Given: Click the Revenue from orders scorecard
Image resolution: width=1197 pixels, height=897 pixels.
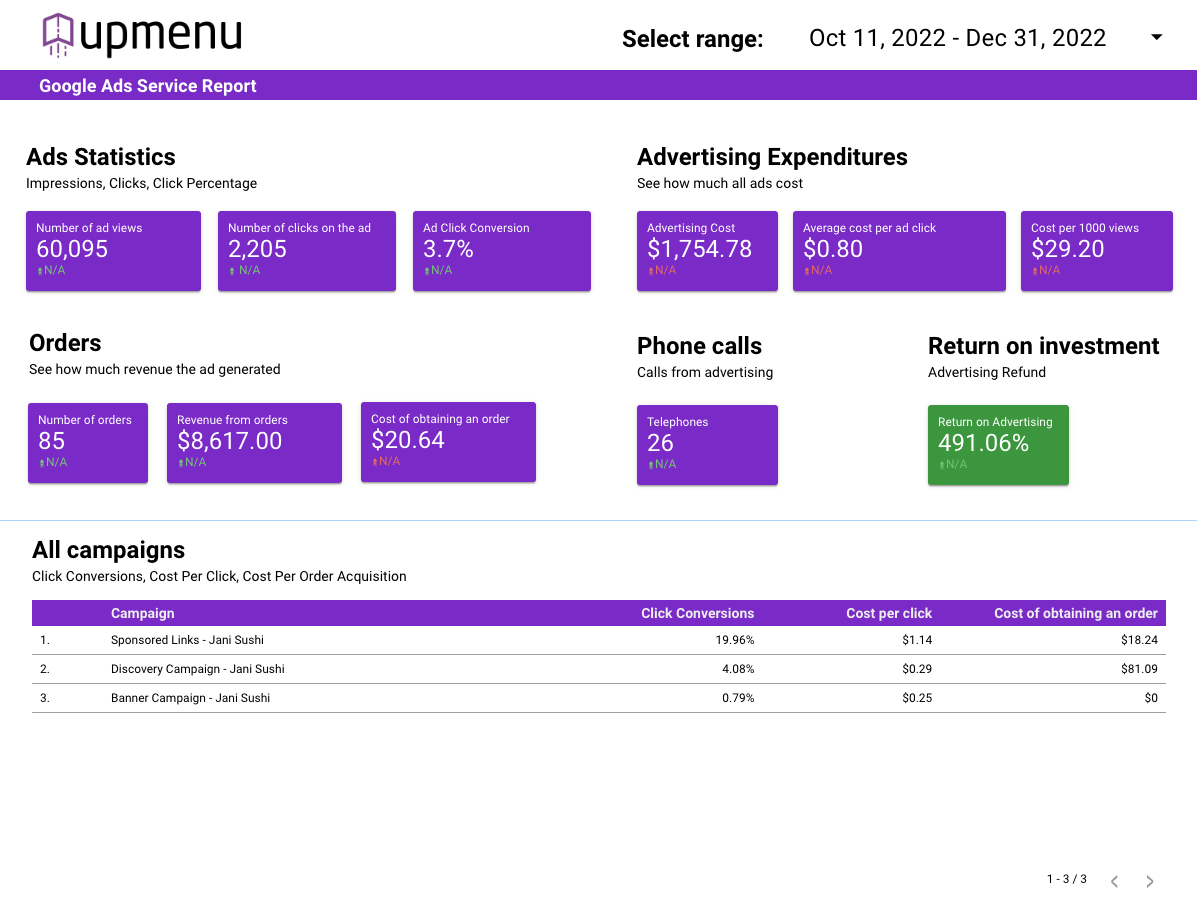Looking at the screenshot, I should click(x=254, y=443).
